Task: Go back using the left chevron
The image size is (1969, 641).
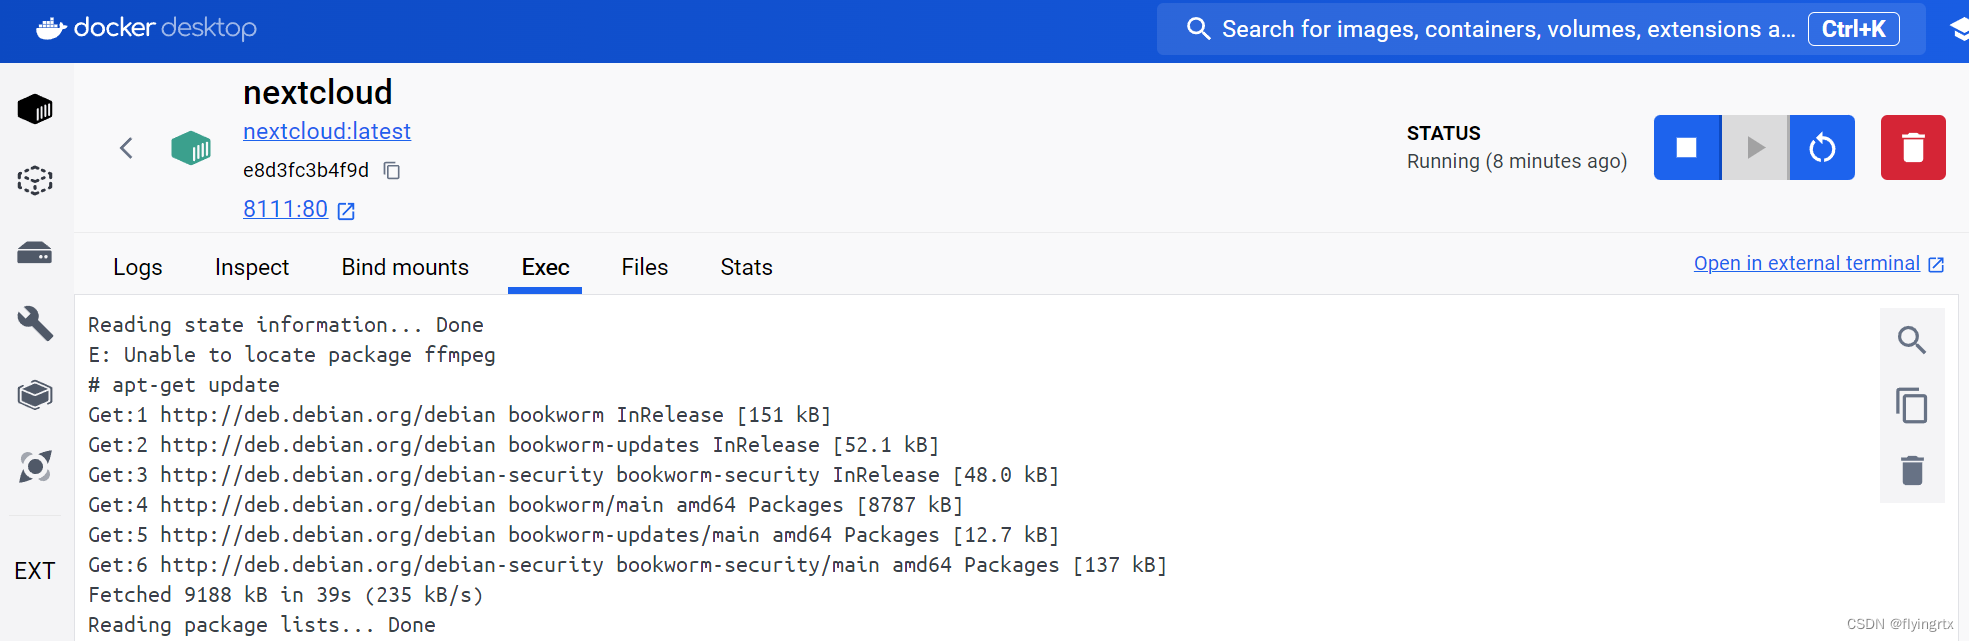Action: pyautogui.click(x=126, y=148)
